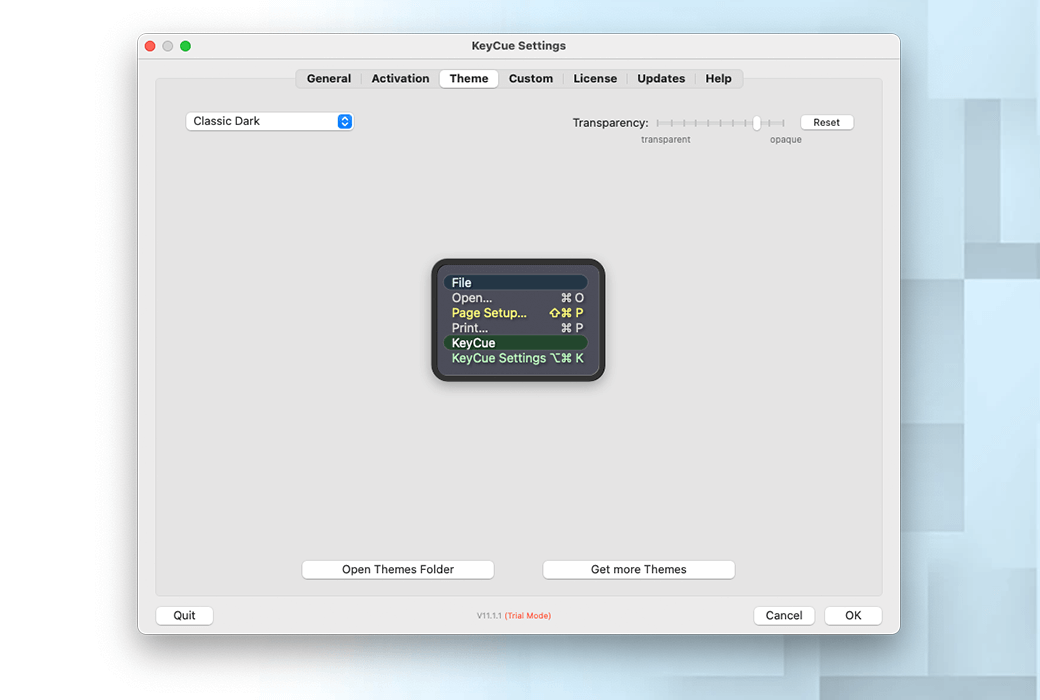Open the Activation tab
This screenshot has width=1040, height=700.
pyautogui.click(x=399, y=78)
